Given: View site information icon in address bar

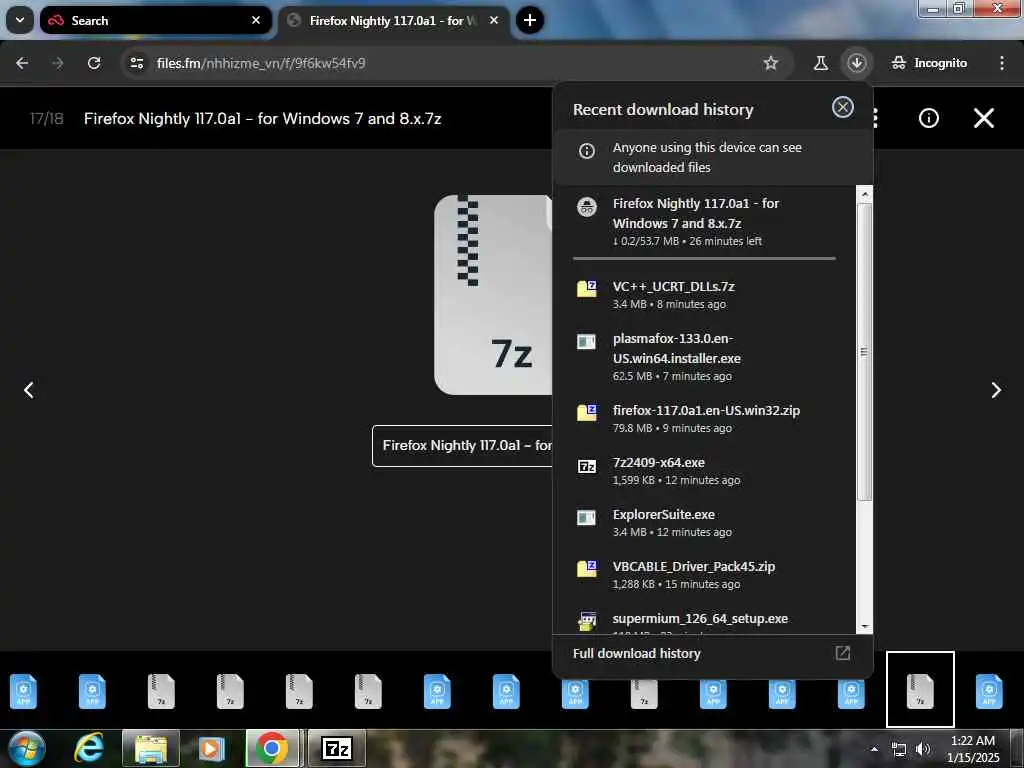Looking at the screenshot, I should [x=136, y=63].
